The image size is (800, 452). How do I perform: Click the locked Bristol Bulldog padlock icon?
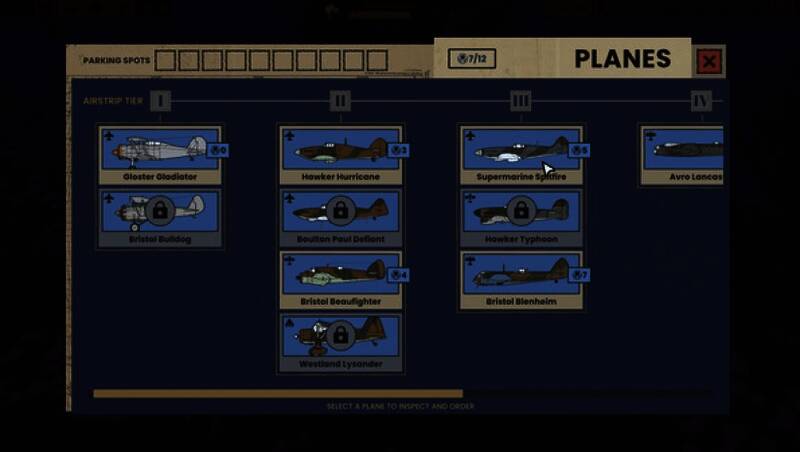160,211
